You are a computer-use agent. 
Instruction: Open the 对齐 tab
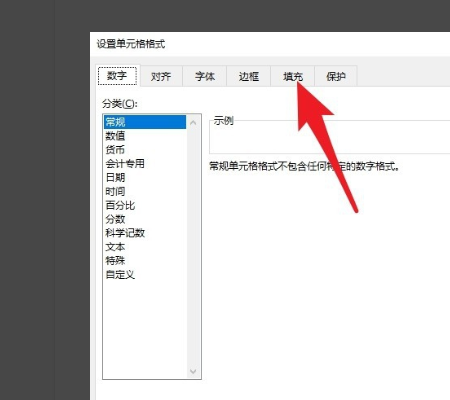161,77
